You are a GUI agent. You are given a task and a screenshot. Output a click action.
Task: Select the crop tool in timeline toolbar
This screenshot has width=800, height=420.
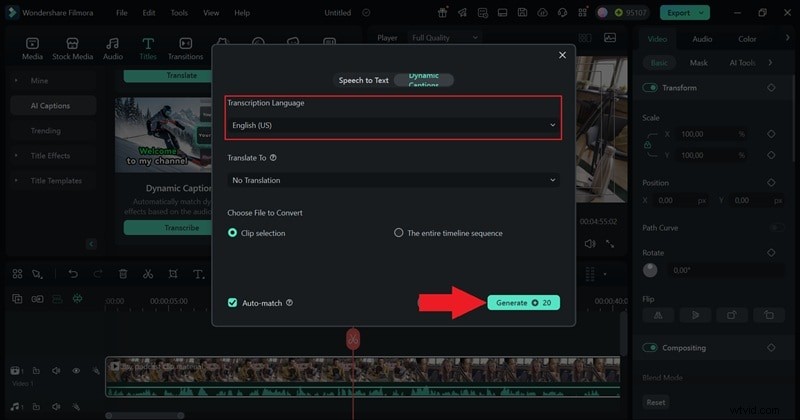(173, 274)
